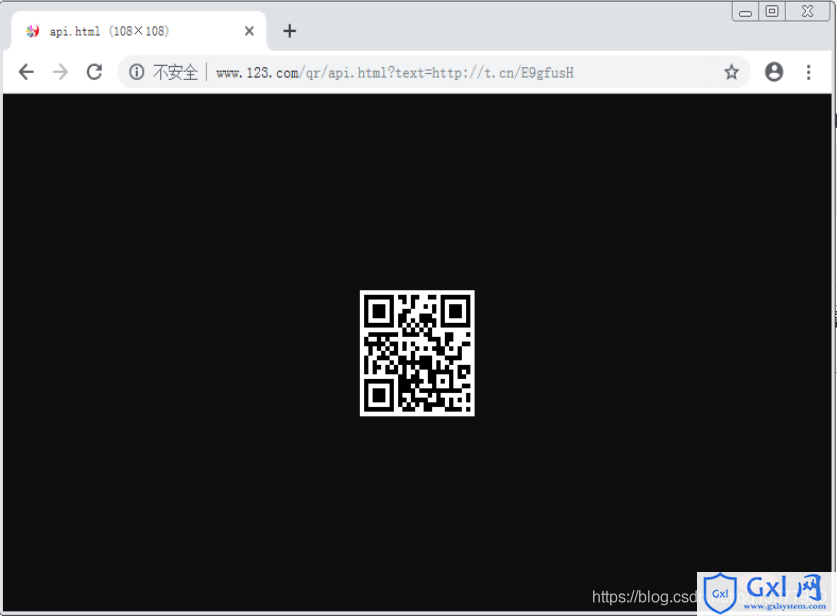The image size is (837, 616).
Task: Open the Chrome three-dot menu
Action: click(809, 72)
